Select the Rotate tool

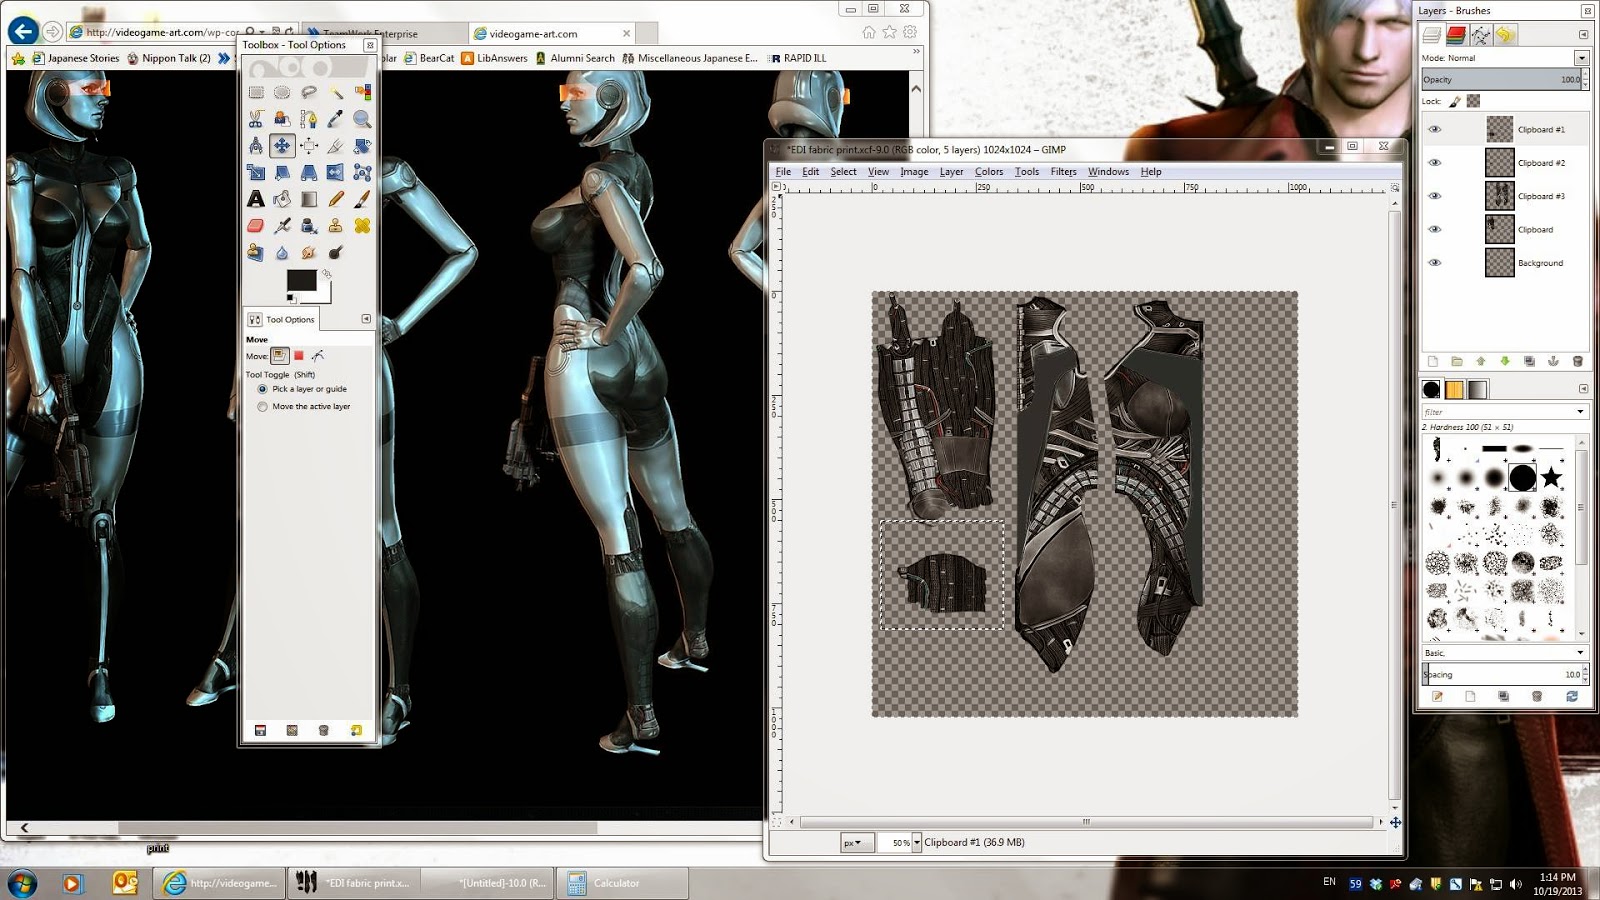click(362, 146)
